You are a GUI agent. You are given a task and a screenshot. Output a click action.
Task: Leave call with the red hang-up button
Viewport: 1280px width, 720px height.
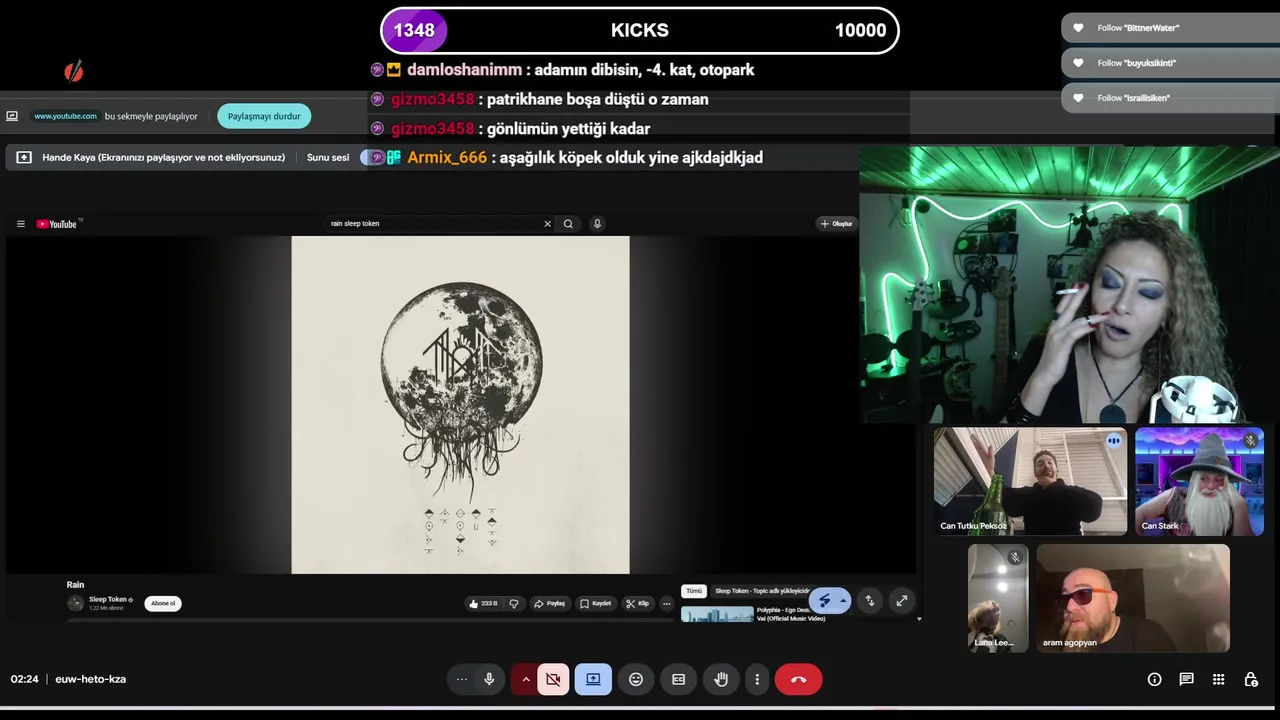[x=798, y=679]
